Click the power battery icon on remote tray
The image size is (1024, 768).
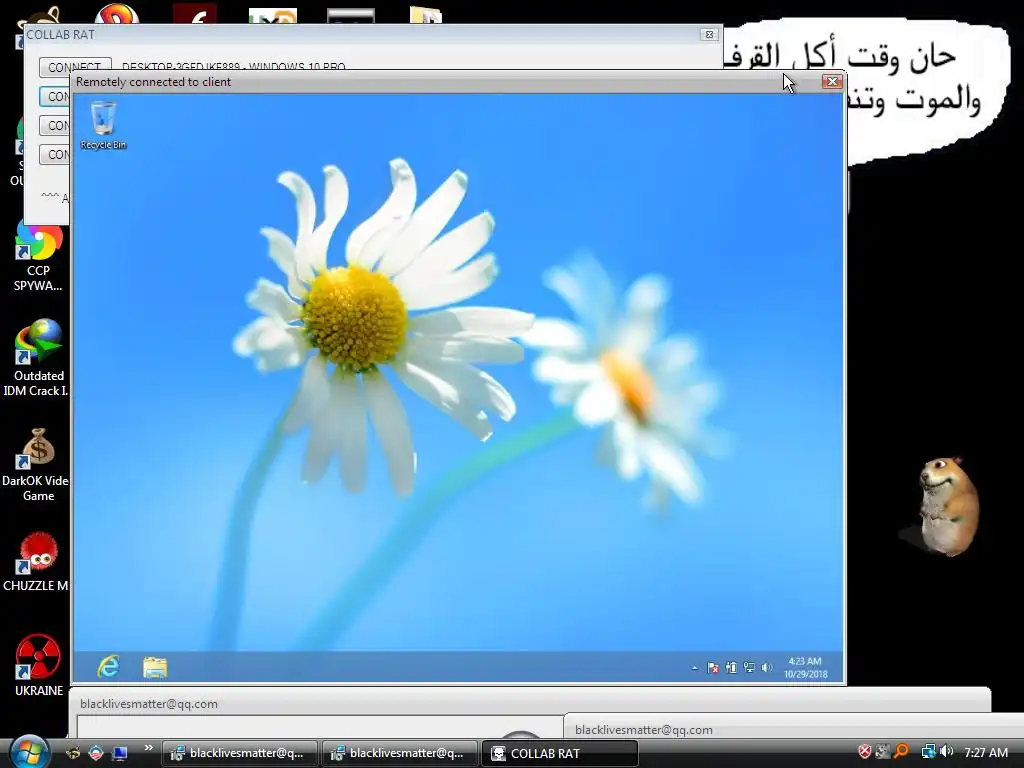pos(731,667)
